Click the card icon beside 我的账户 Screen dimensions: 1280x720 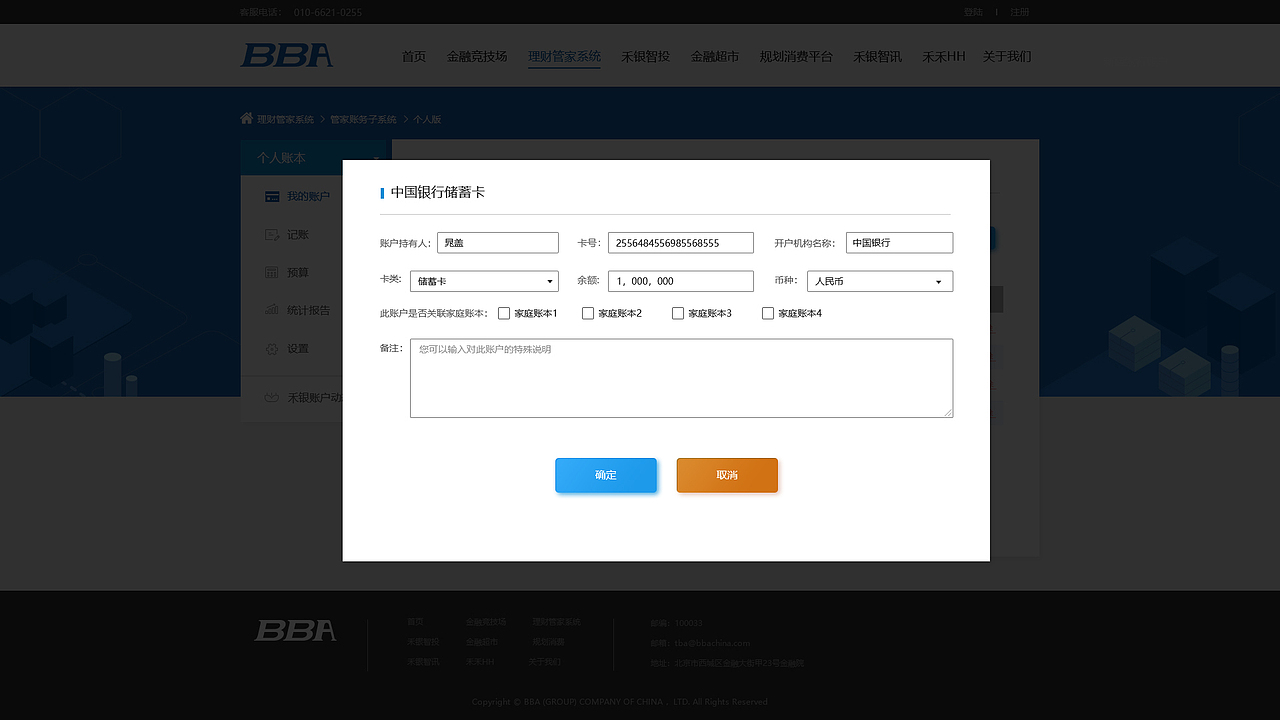(272, 197)
